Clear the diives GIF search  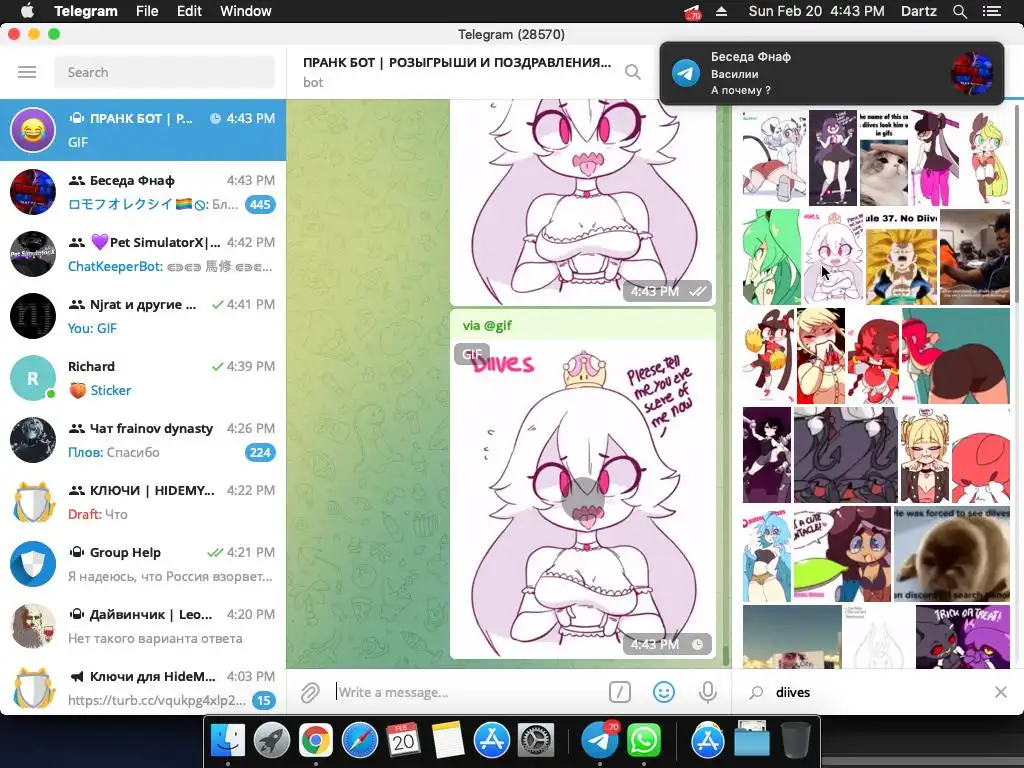coord(1000,692)
